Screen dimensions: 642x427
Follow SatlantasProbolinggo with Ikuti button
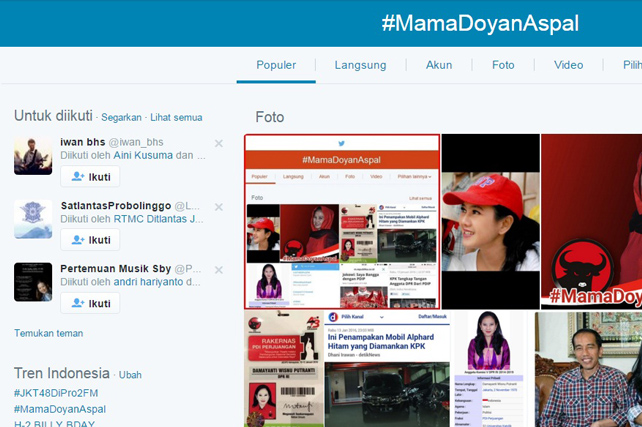pyautogui.click(x=90, y=239)
